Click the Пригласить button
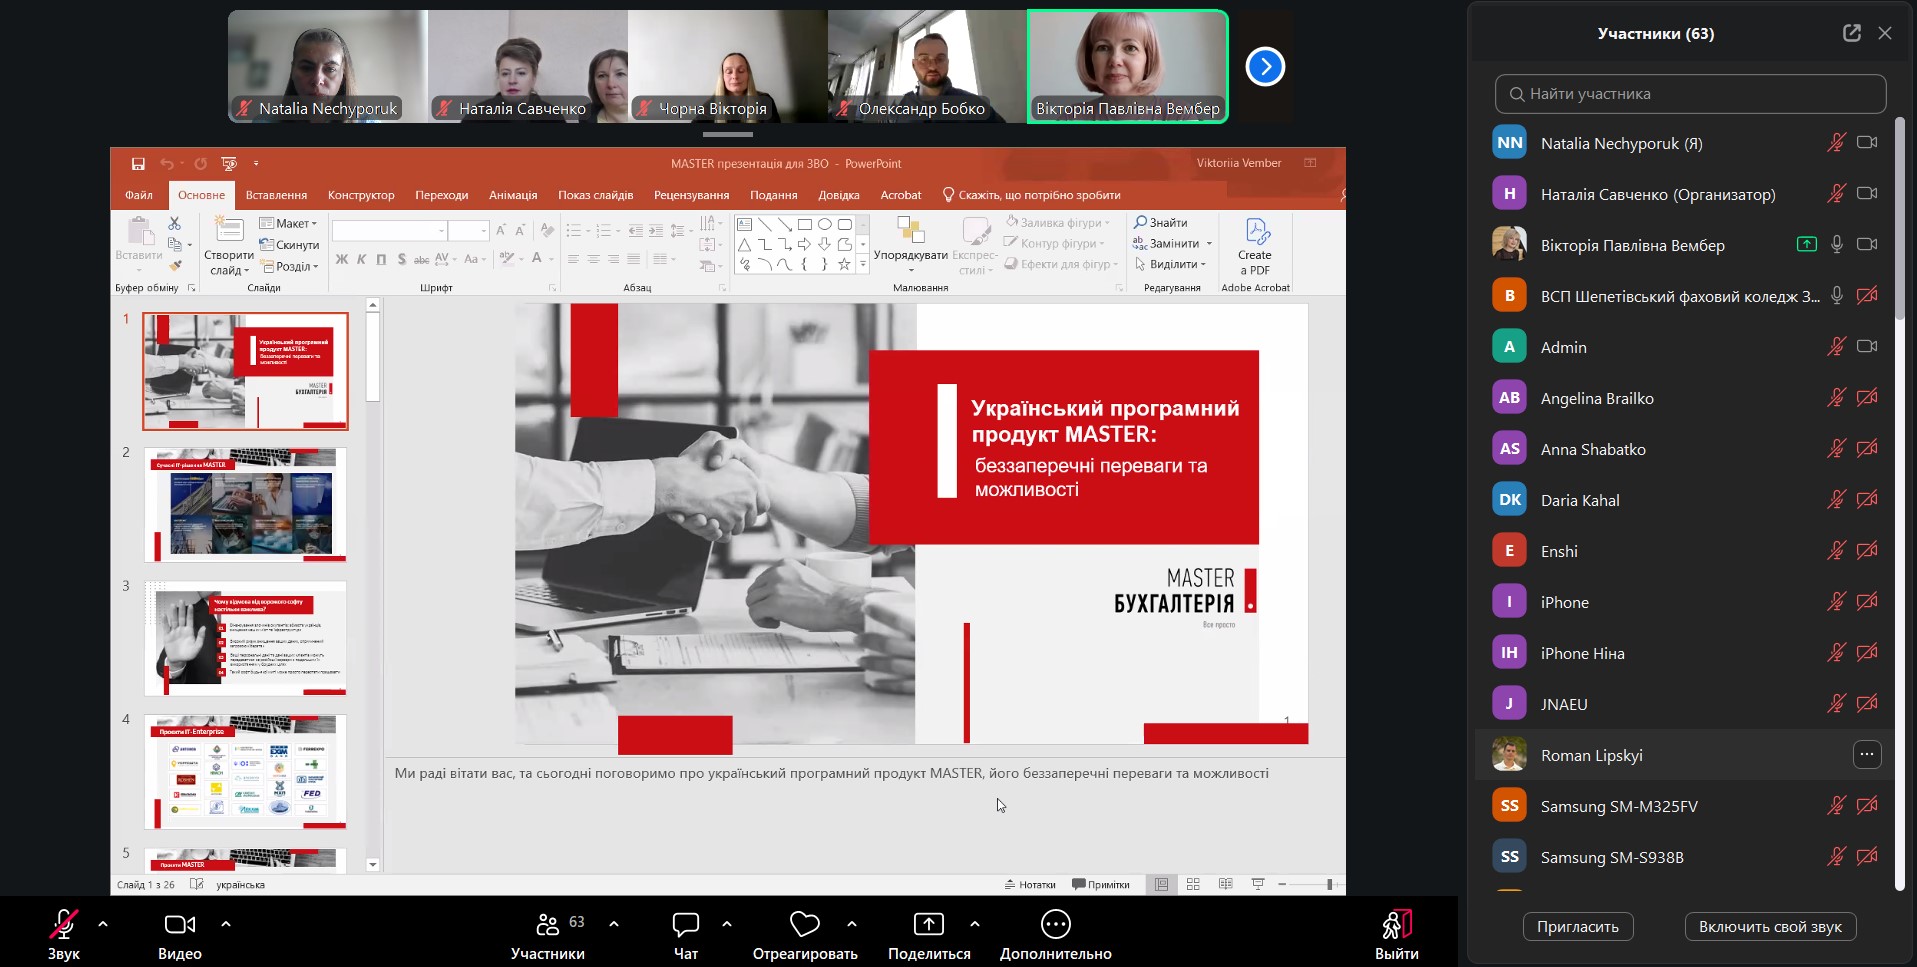 pos(1577,927)
